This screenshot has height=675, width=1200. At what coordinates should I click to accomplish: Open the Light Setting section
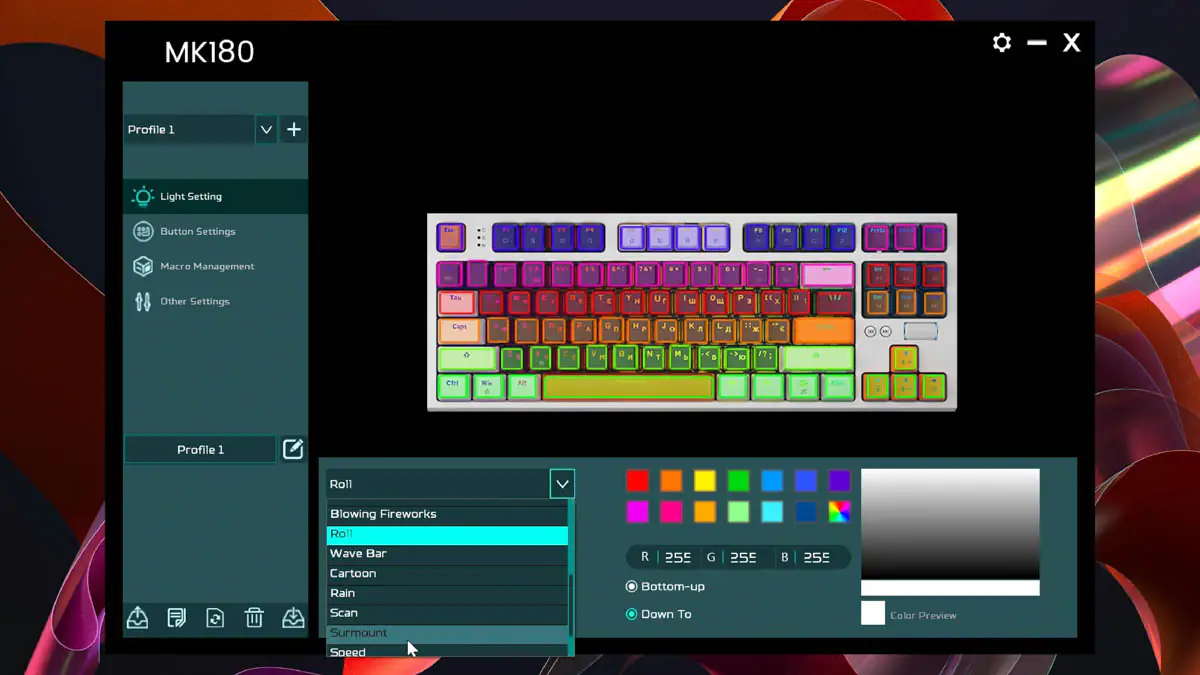pyautogui.click(x=215, y=196)
